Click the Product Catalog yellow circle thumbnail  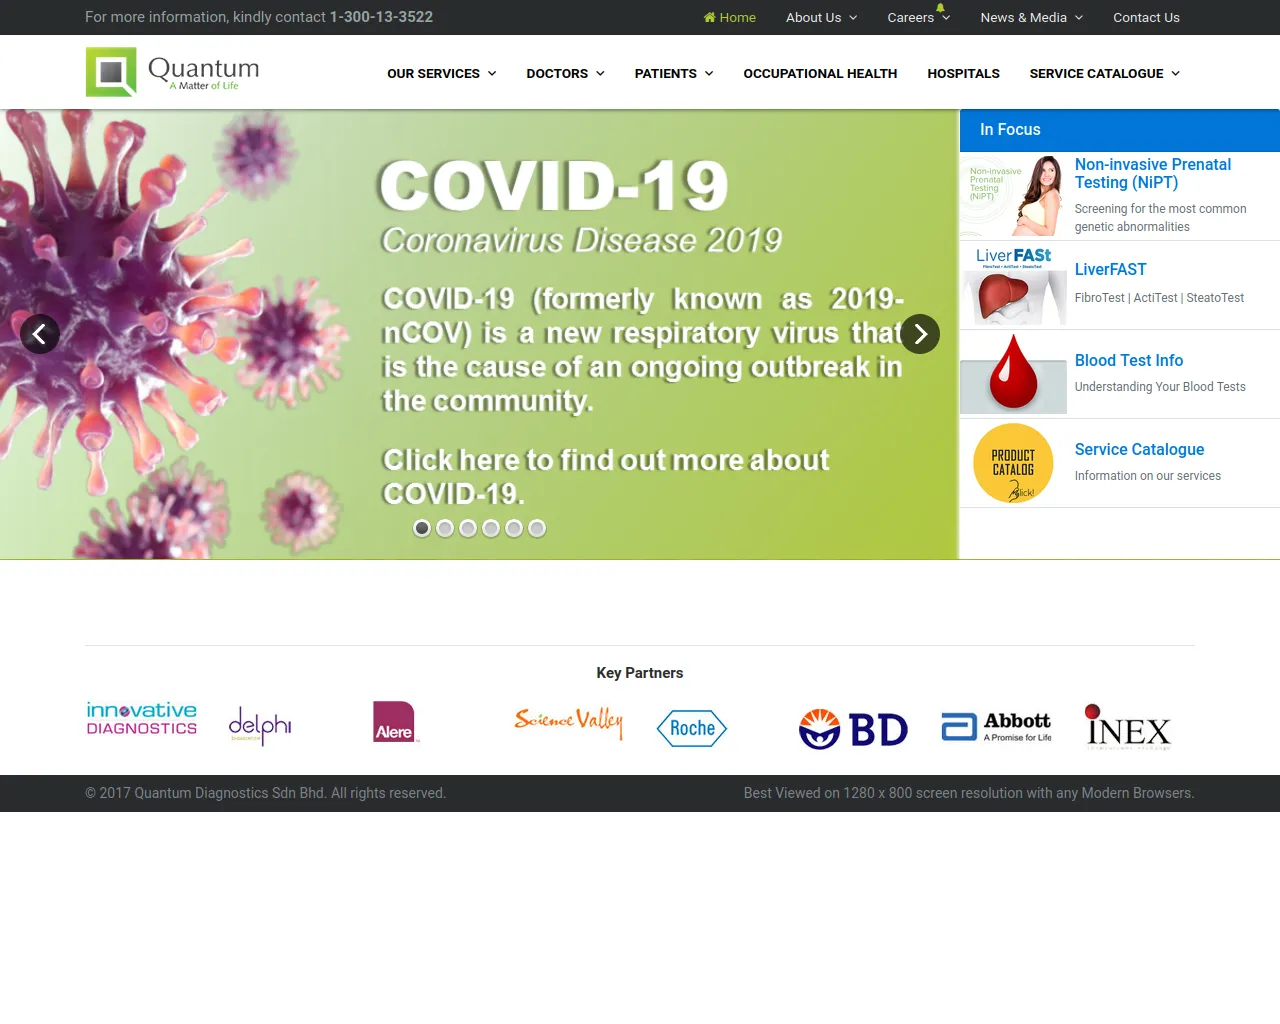pyautogui.click(x=1014, y=463)
